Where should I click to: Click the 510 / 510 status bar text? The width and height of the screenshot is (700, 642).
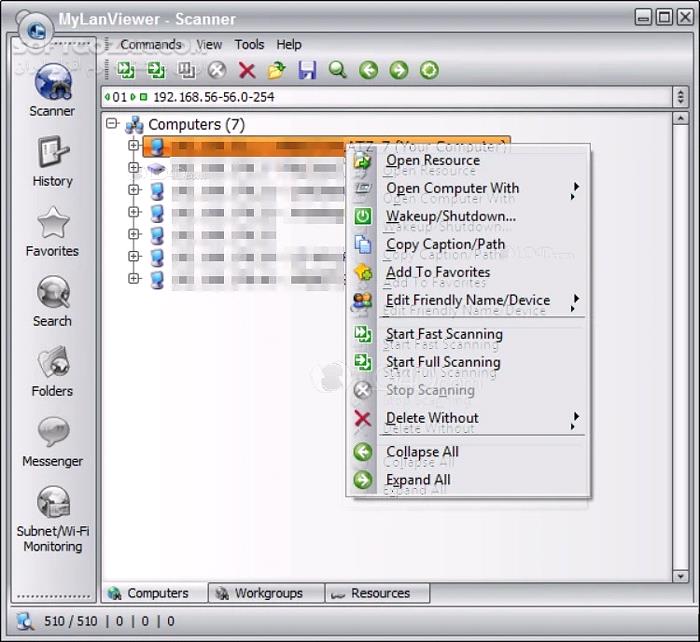pyautogui.click(x=71, y=621)
